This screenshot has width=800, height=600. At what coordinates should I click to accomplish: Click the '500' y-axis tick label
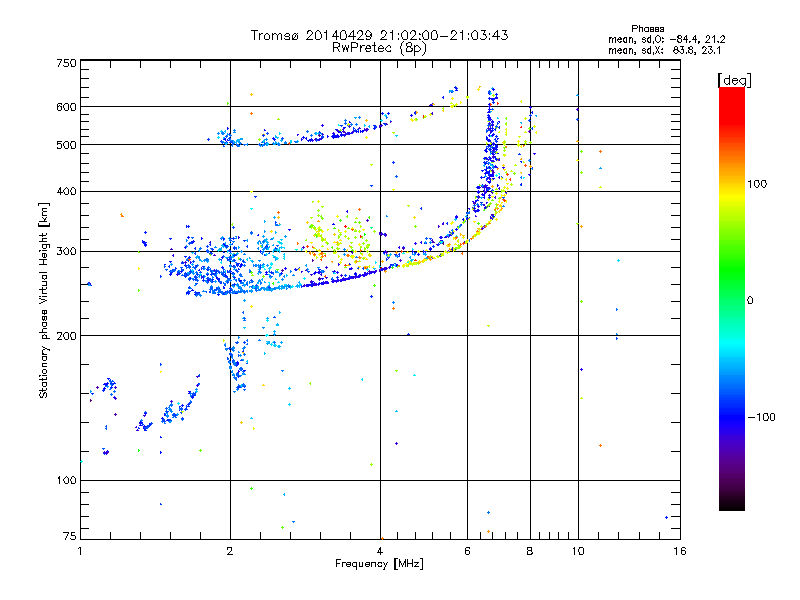coord(66,145)
